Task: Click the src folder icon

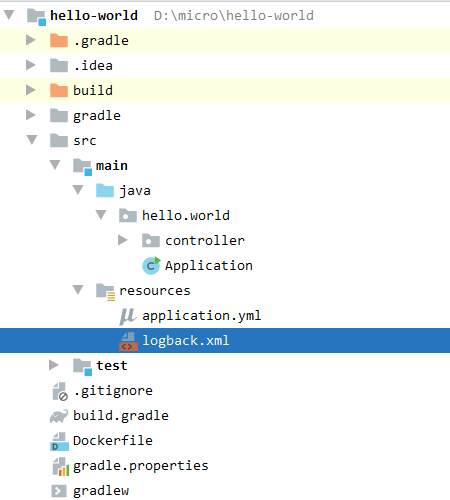Action: click(x=59, y=141)
